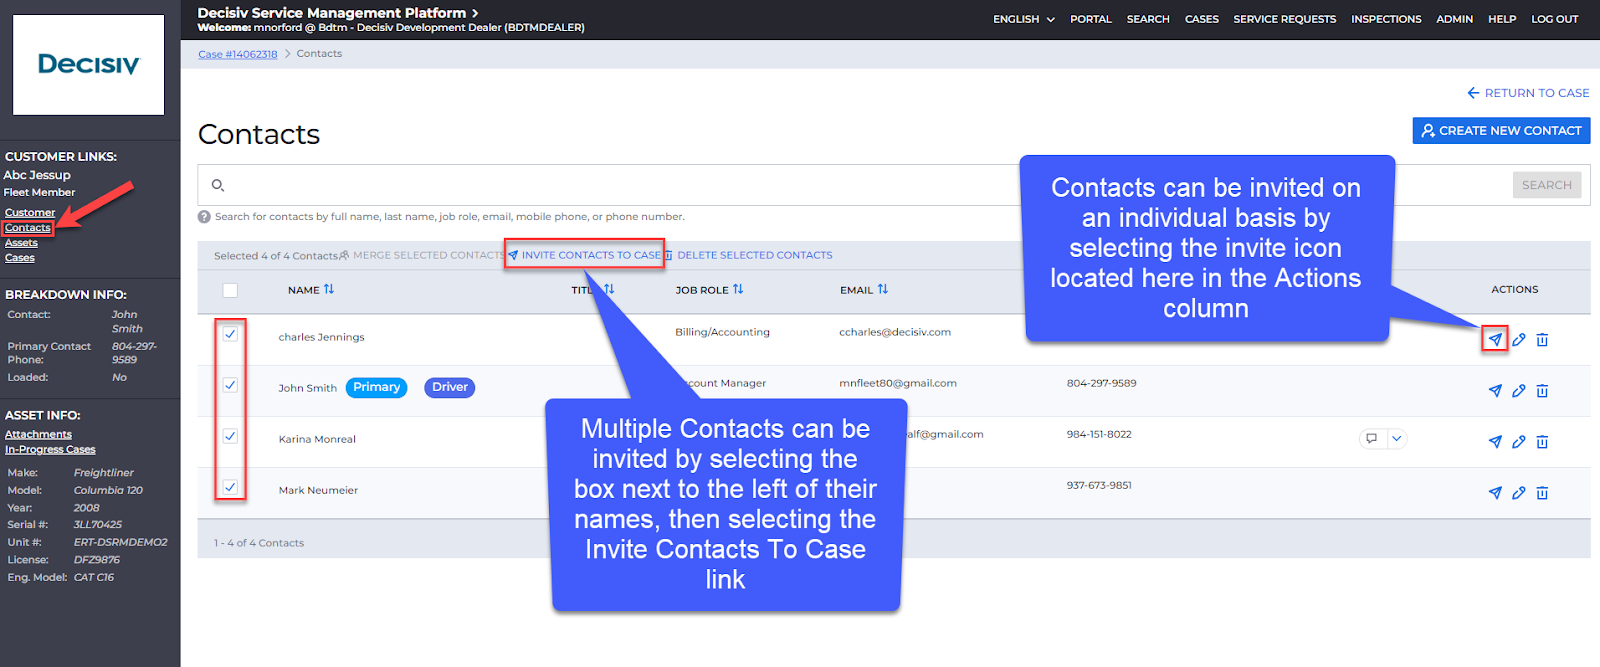Image resolution: width=1600 pixels, height=667 pixels.
Task: Uncheck the Mark Neumeier checkbox
Action: click(230, 487)
